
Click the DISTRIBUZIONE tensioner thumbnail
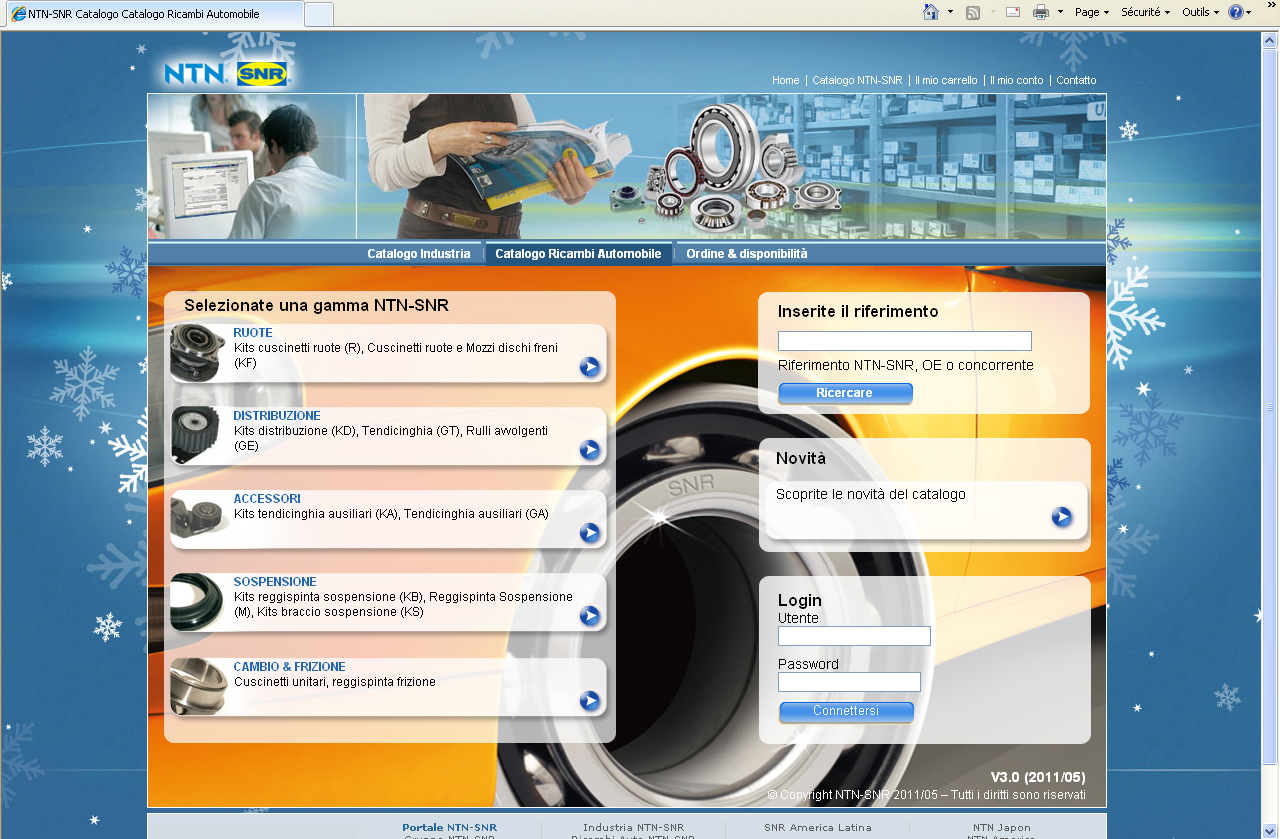pyautogui.click(x=197, y=436)
